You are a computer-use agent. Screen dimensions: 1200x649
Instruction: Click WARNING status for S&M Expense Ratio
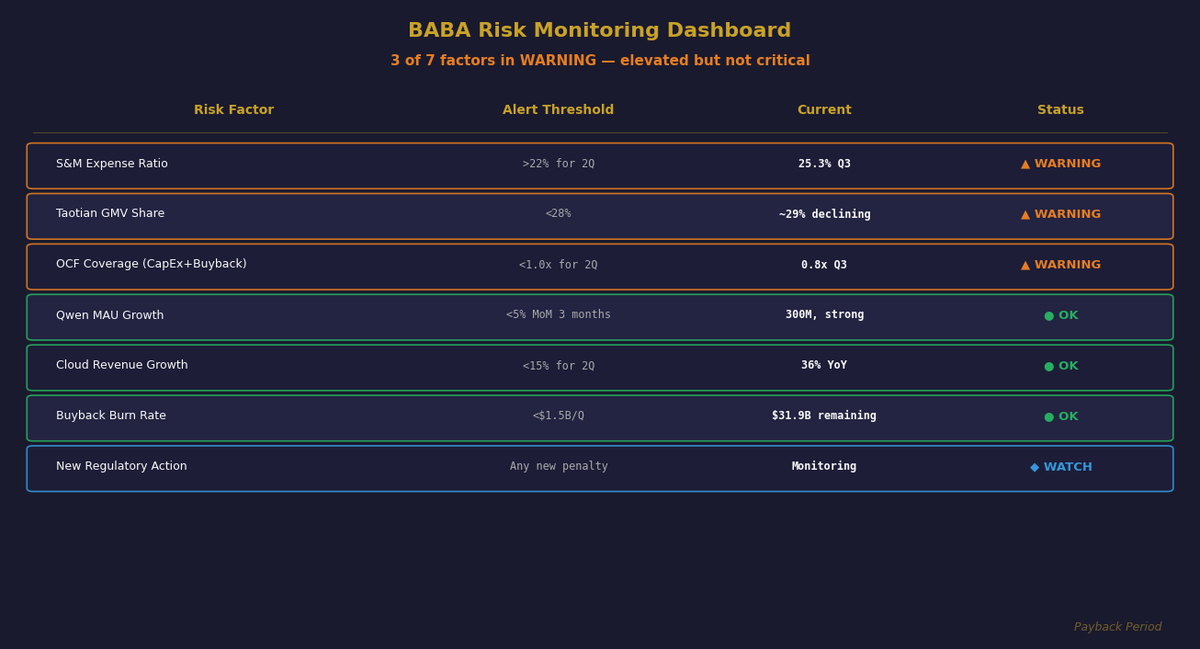pyautogui.click(x=1061, y=164)
